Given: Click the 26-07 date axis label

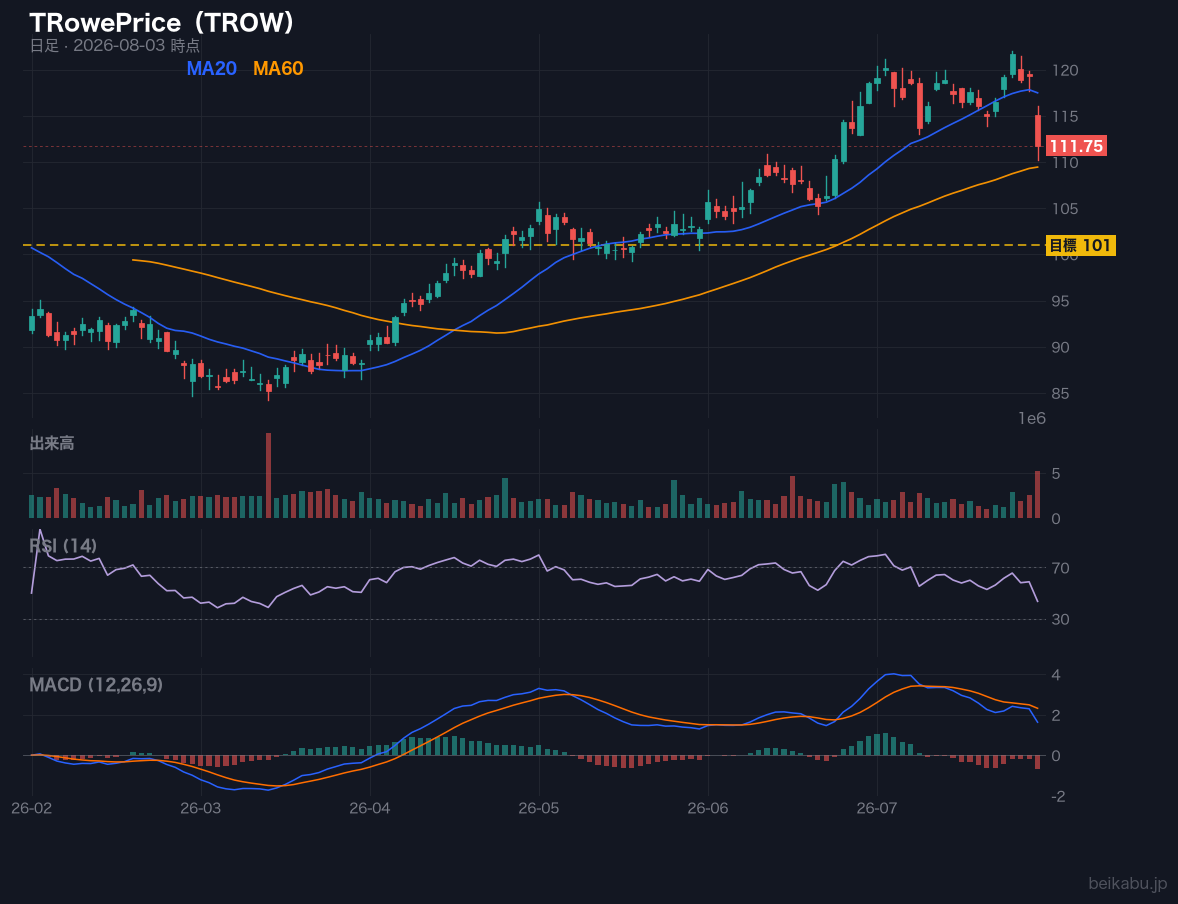Looking at the screenshot, I should coord(877,809).
